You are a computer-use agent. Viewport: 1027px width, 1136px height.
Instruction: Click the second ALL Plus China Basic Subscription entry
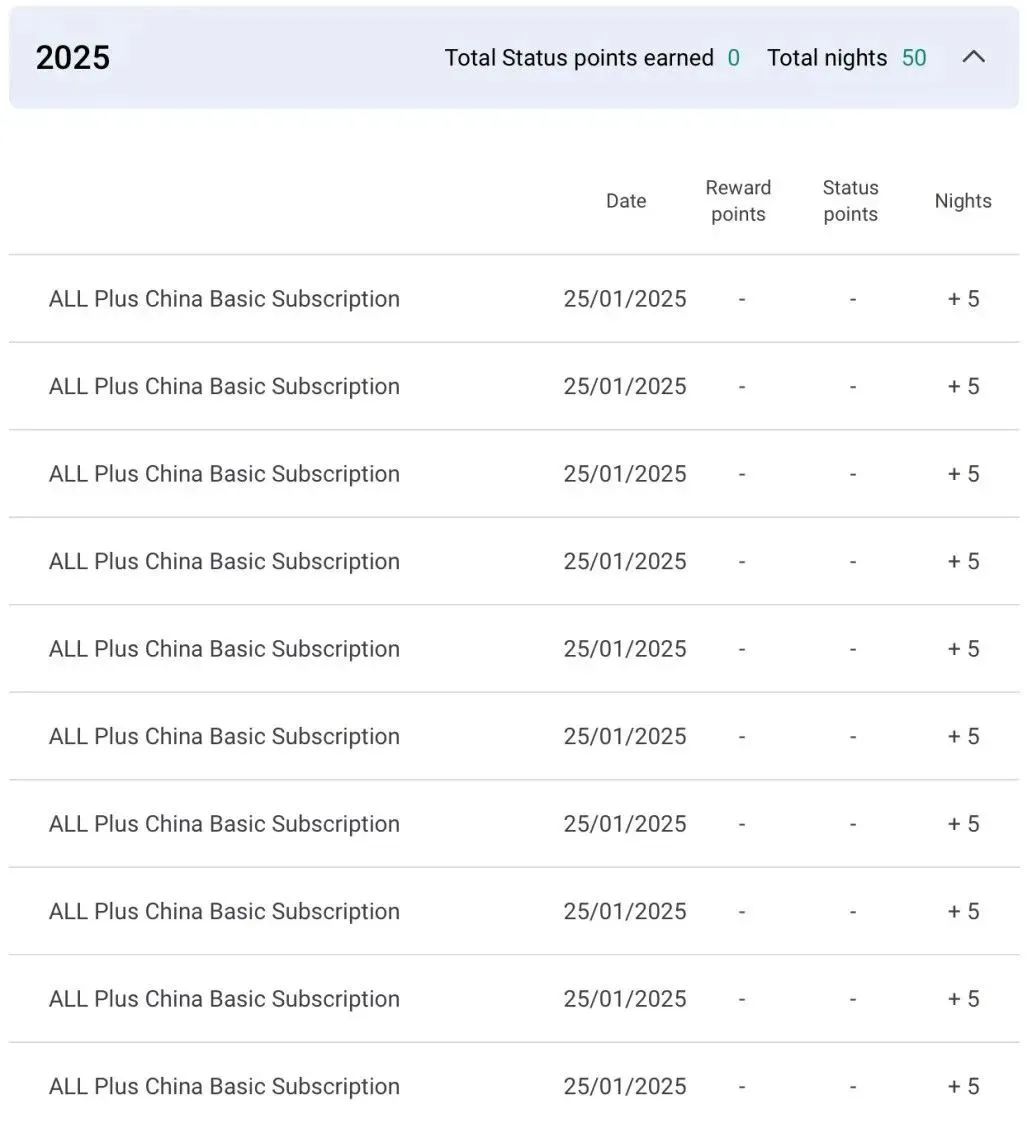(x=224, y=386)
